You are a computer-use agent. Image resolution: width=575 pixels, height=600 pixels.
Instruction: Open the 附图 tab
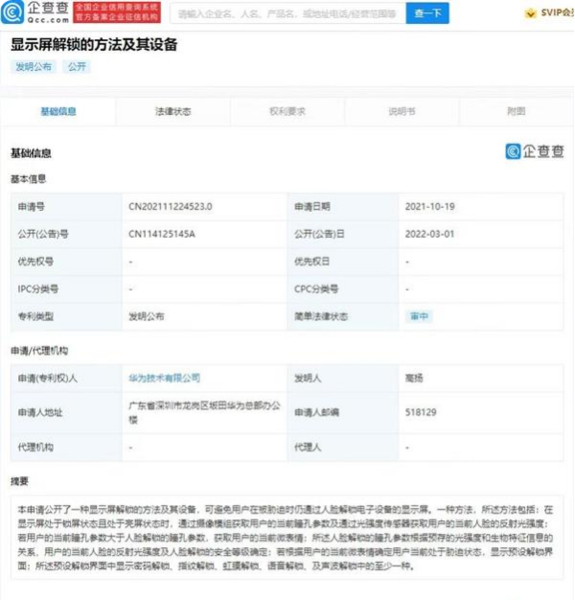click(516, 111)
